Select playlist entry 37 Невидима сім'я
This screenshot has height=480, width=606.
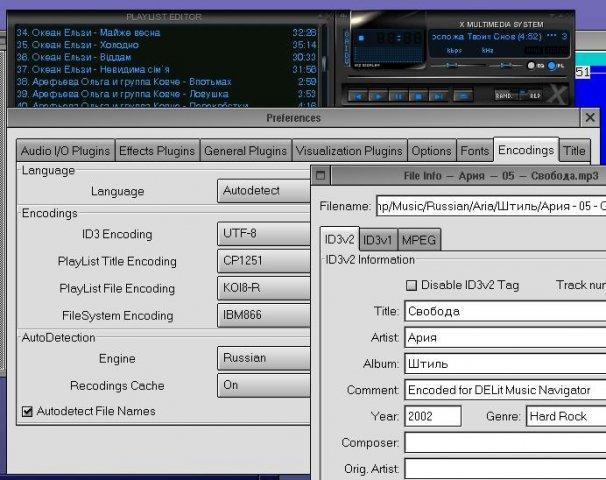pyautogui.click(x=166, y=70)
